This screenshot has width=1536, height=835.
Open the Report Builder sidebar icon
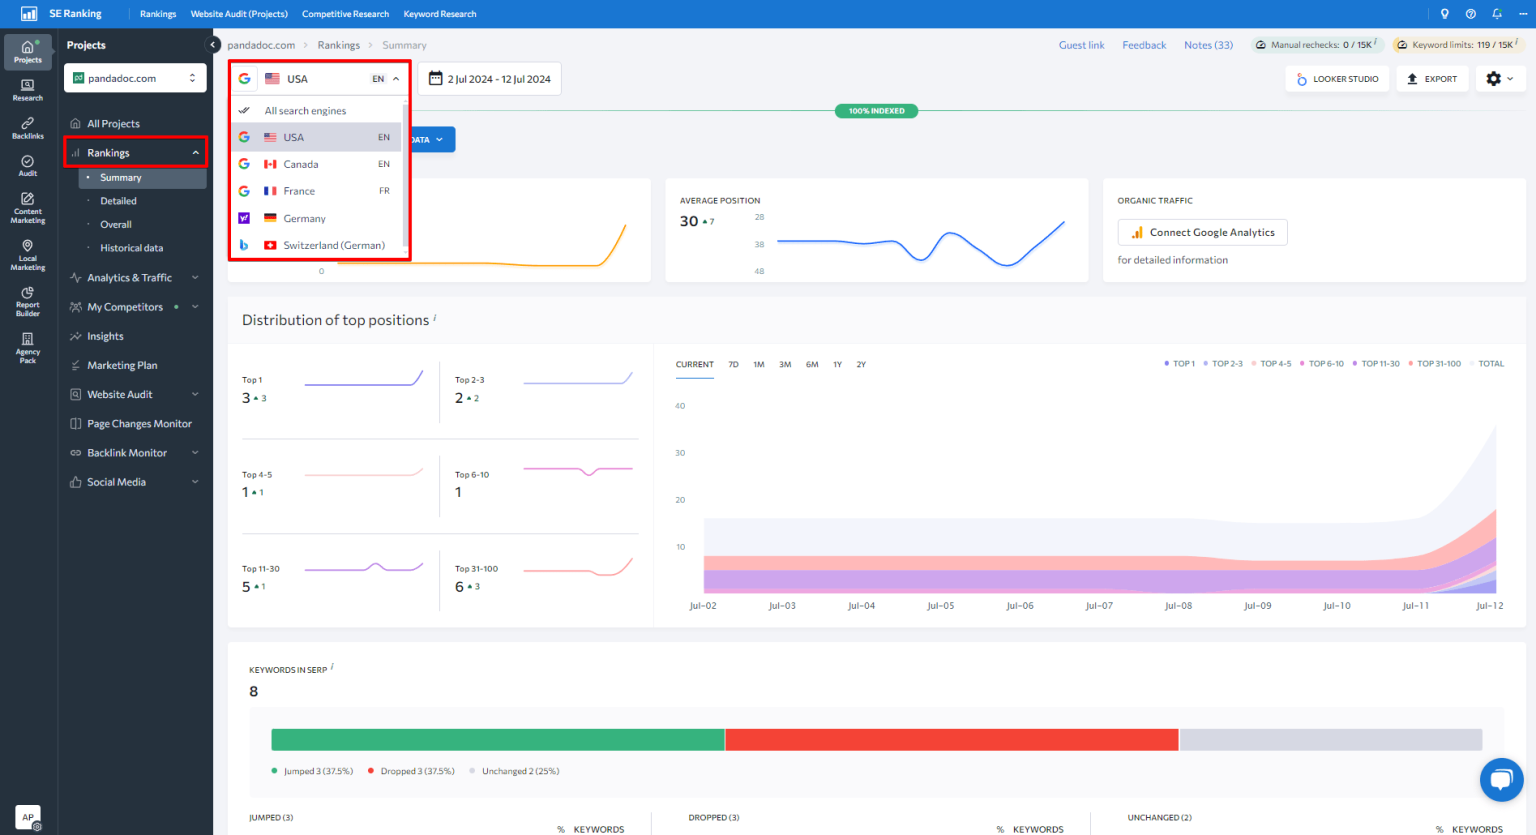coord(27,301)
